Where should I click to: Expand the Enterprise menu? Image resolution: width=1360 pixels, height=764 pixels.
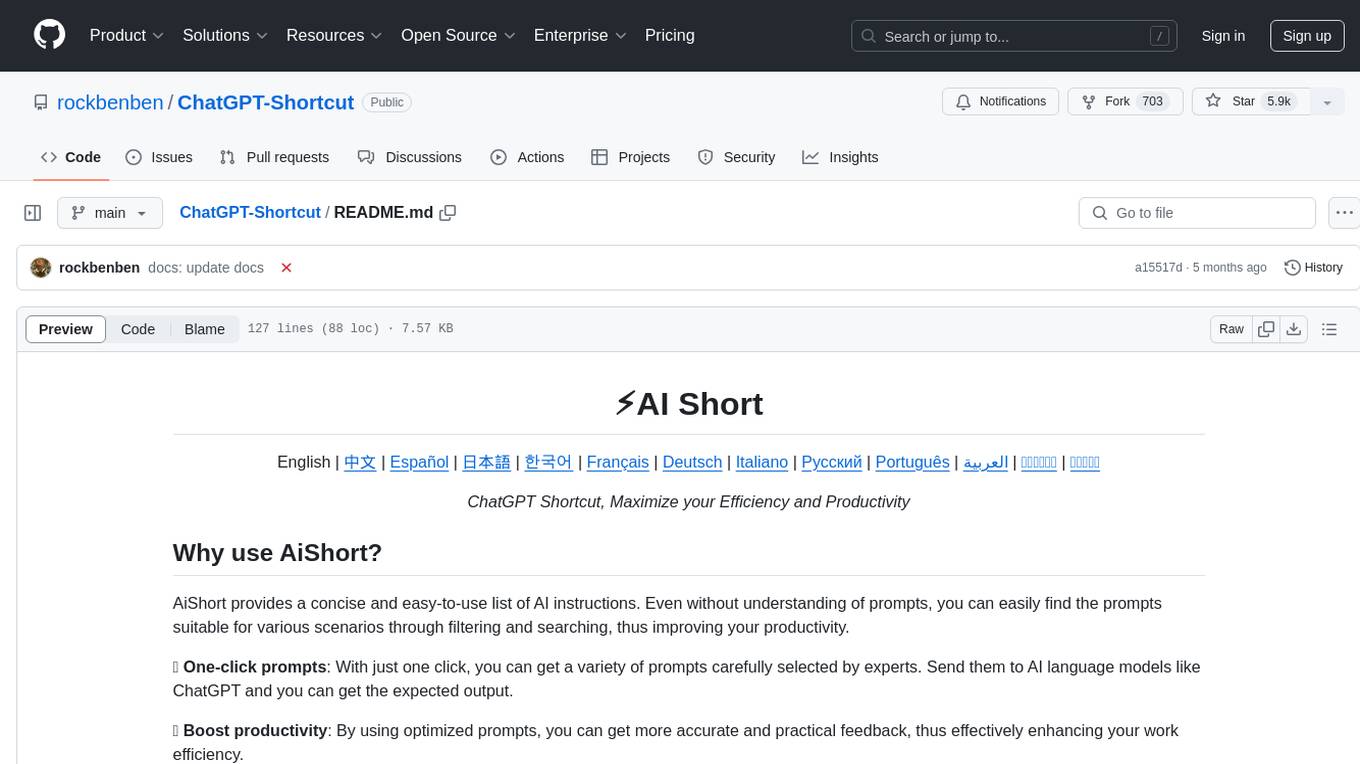(580, 35)
